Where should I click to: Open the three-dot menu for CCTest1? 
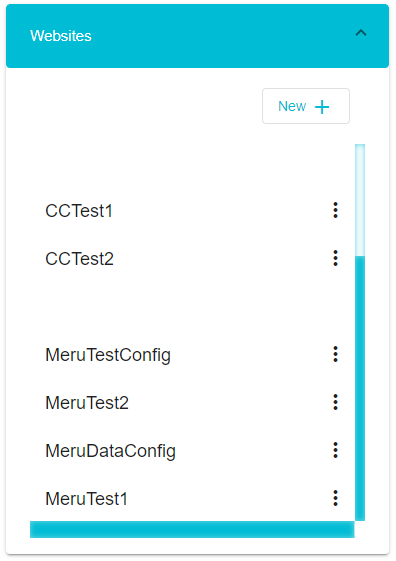tap(335, 210)
